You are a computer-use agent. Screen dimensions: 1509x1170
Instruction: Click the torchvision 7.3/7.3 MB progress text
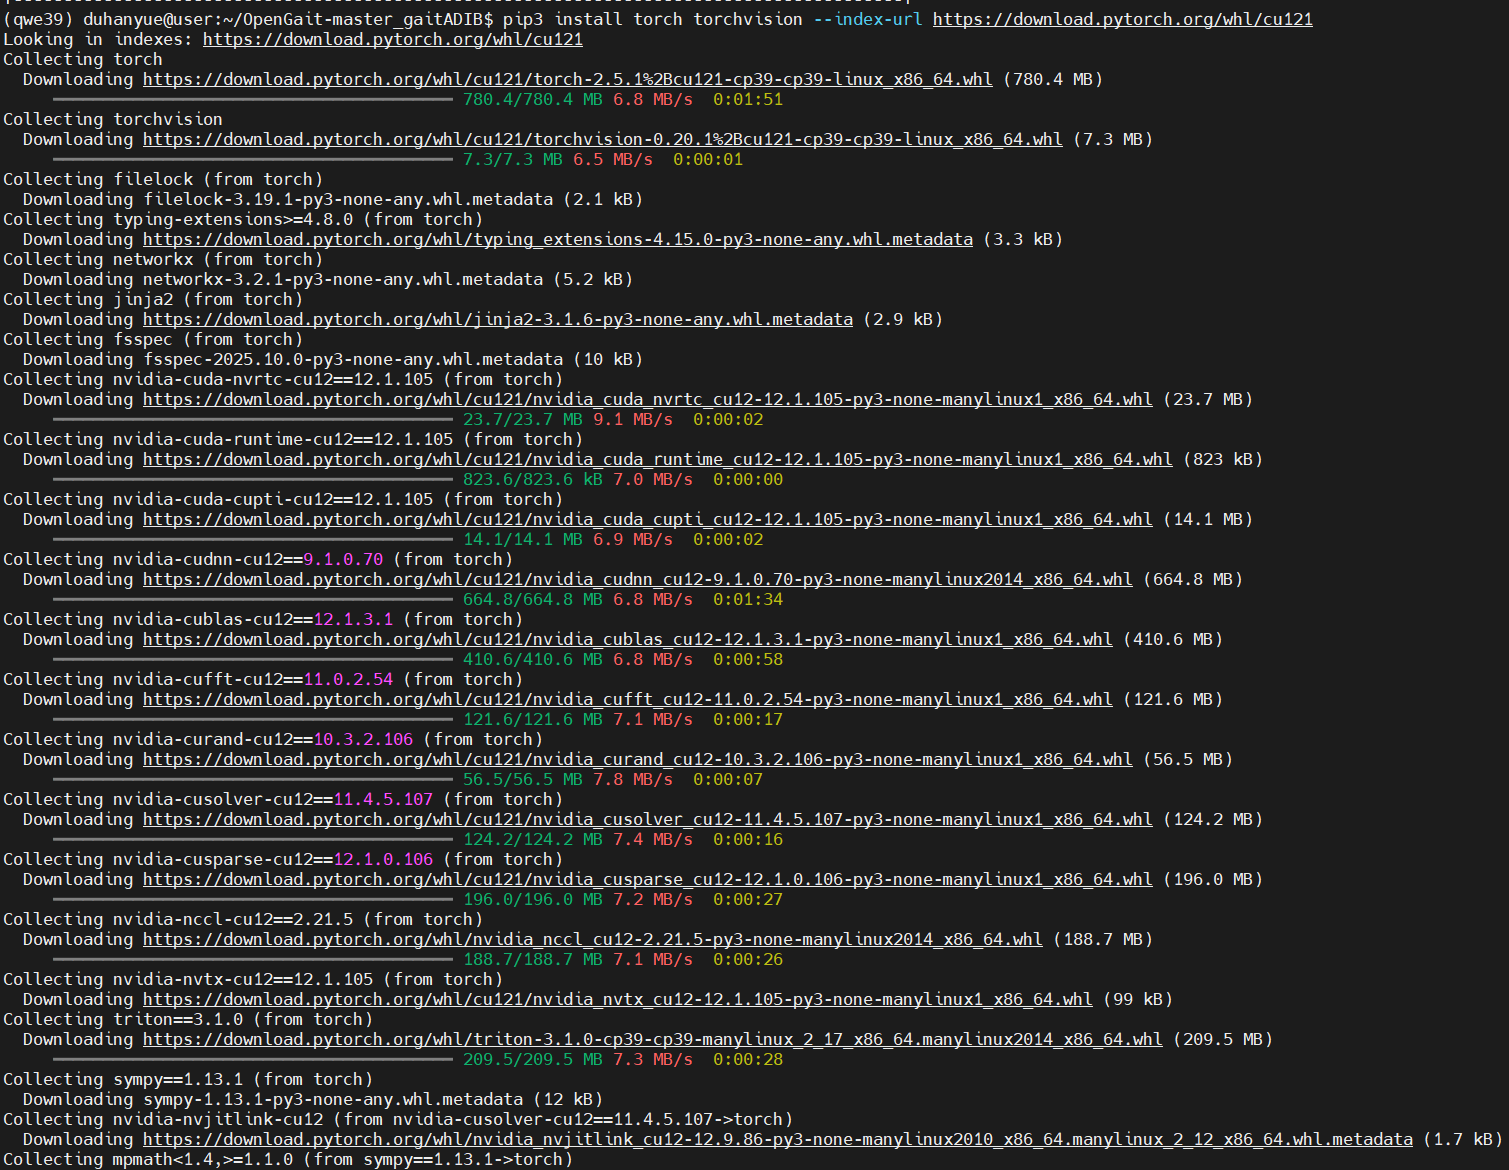click(512, 159)
